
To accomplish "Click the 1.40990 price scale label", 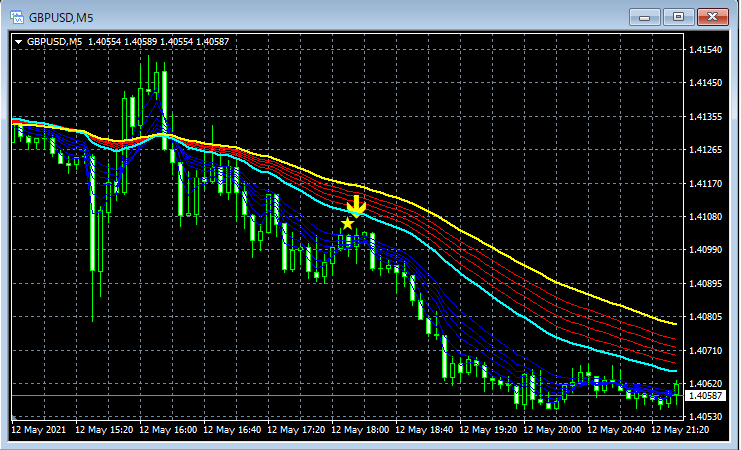I will tap(706, 250).
